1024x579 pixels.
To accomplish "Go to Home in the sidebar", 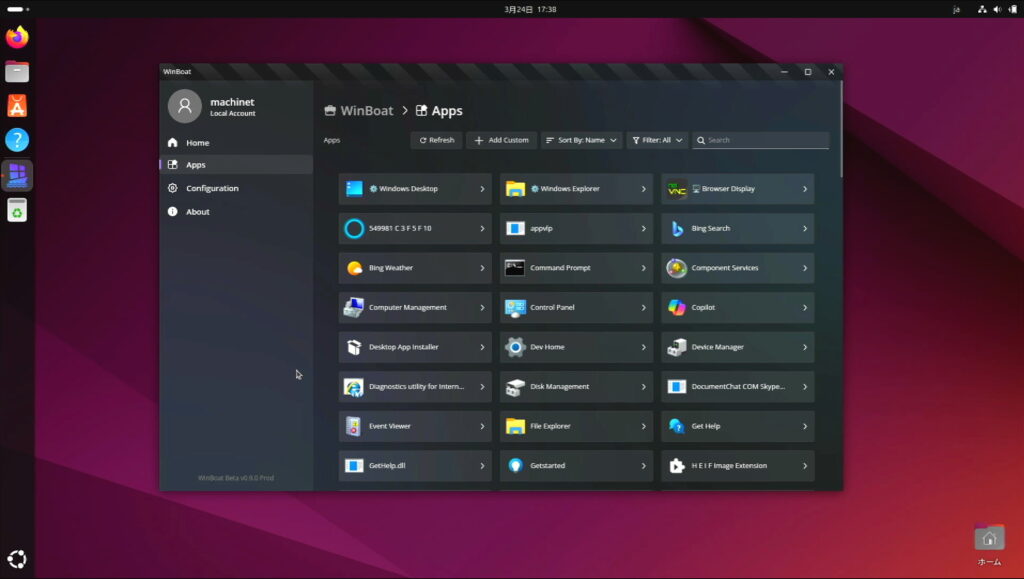I will point(197,143).
